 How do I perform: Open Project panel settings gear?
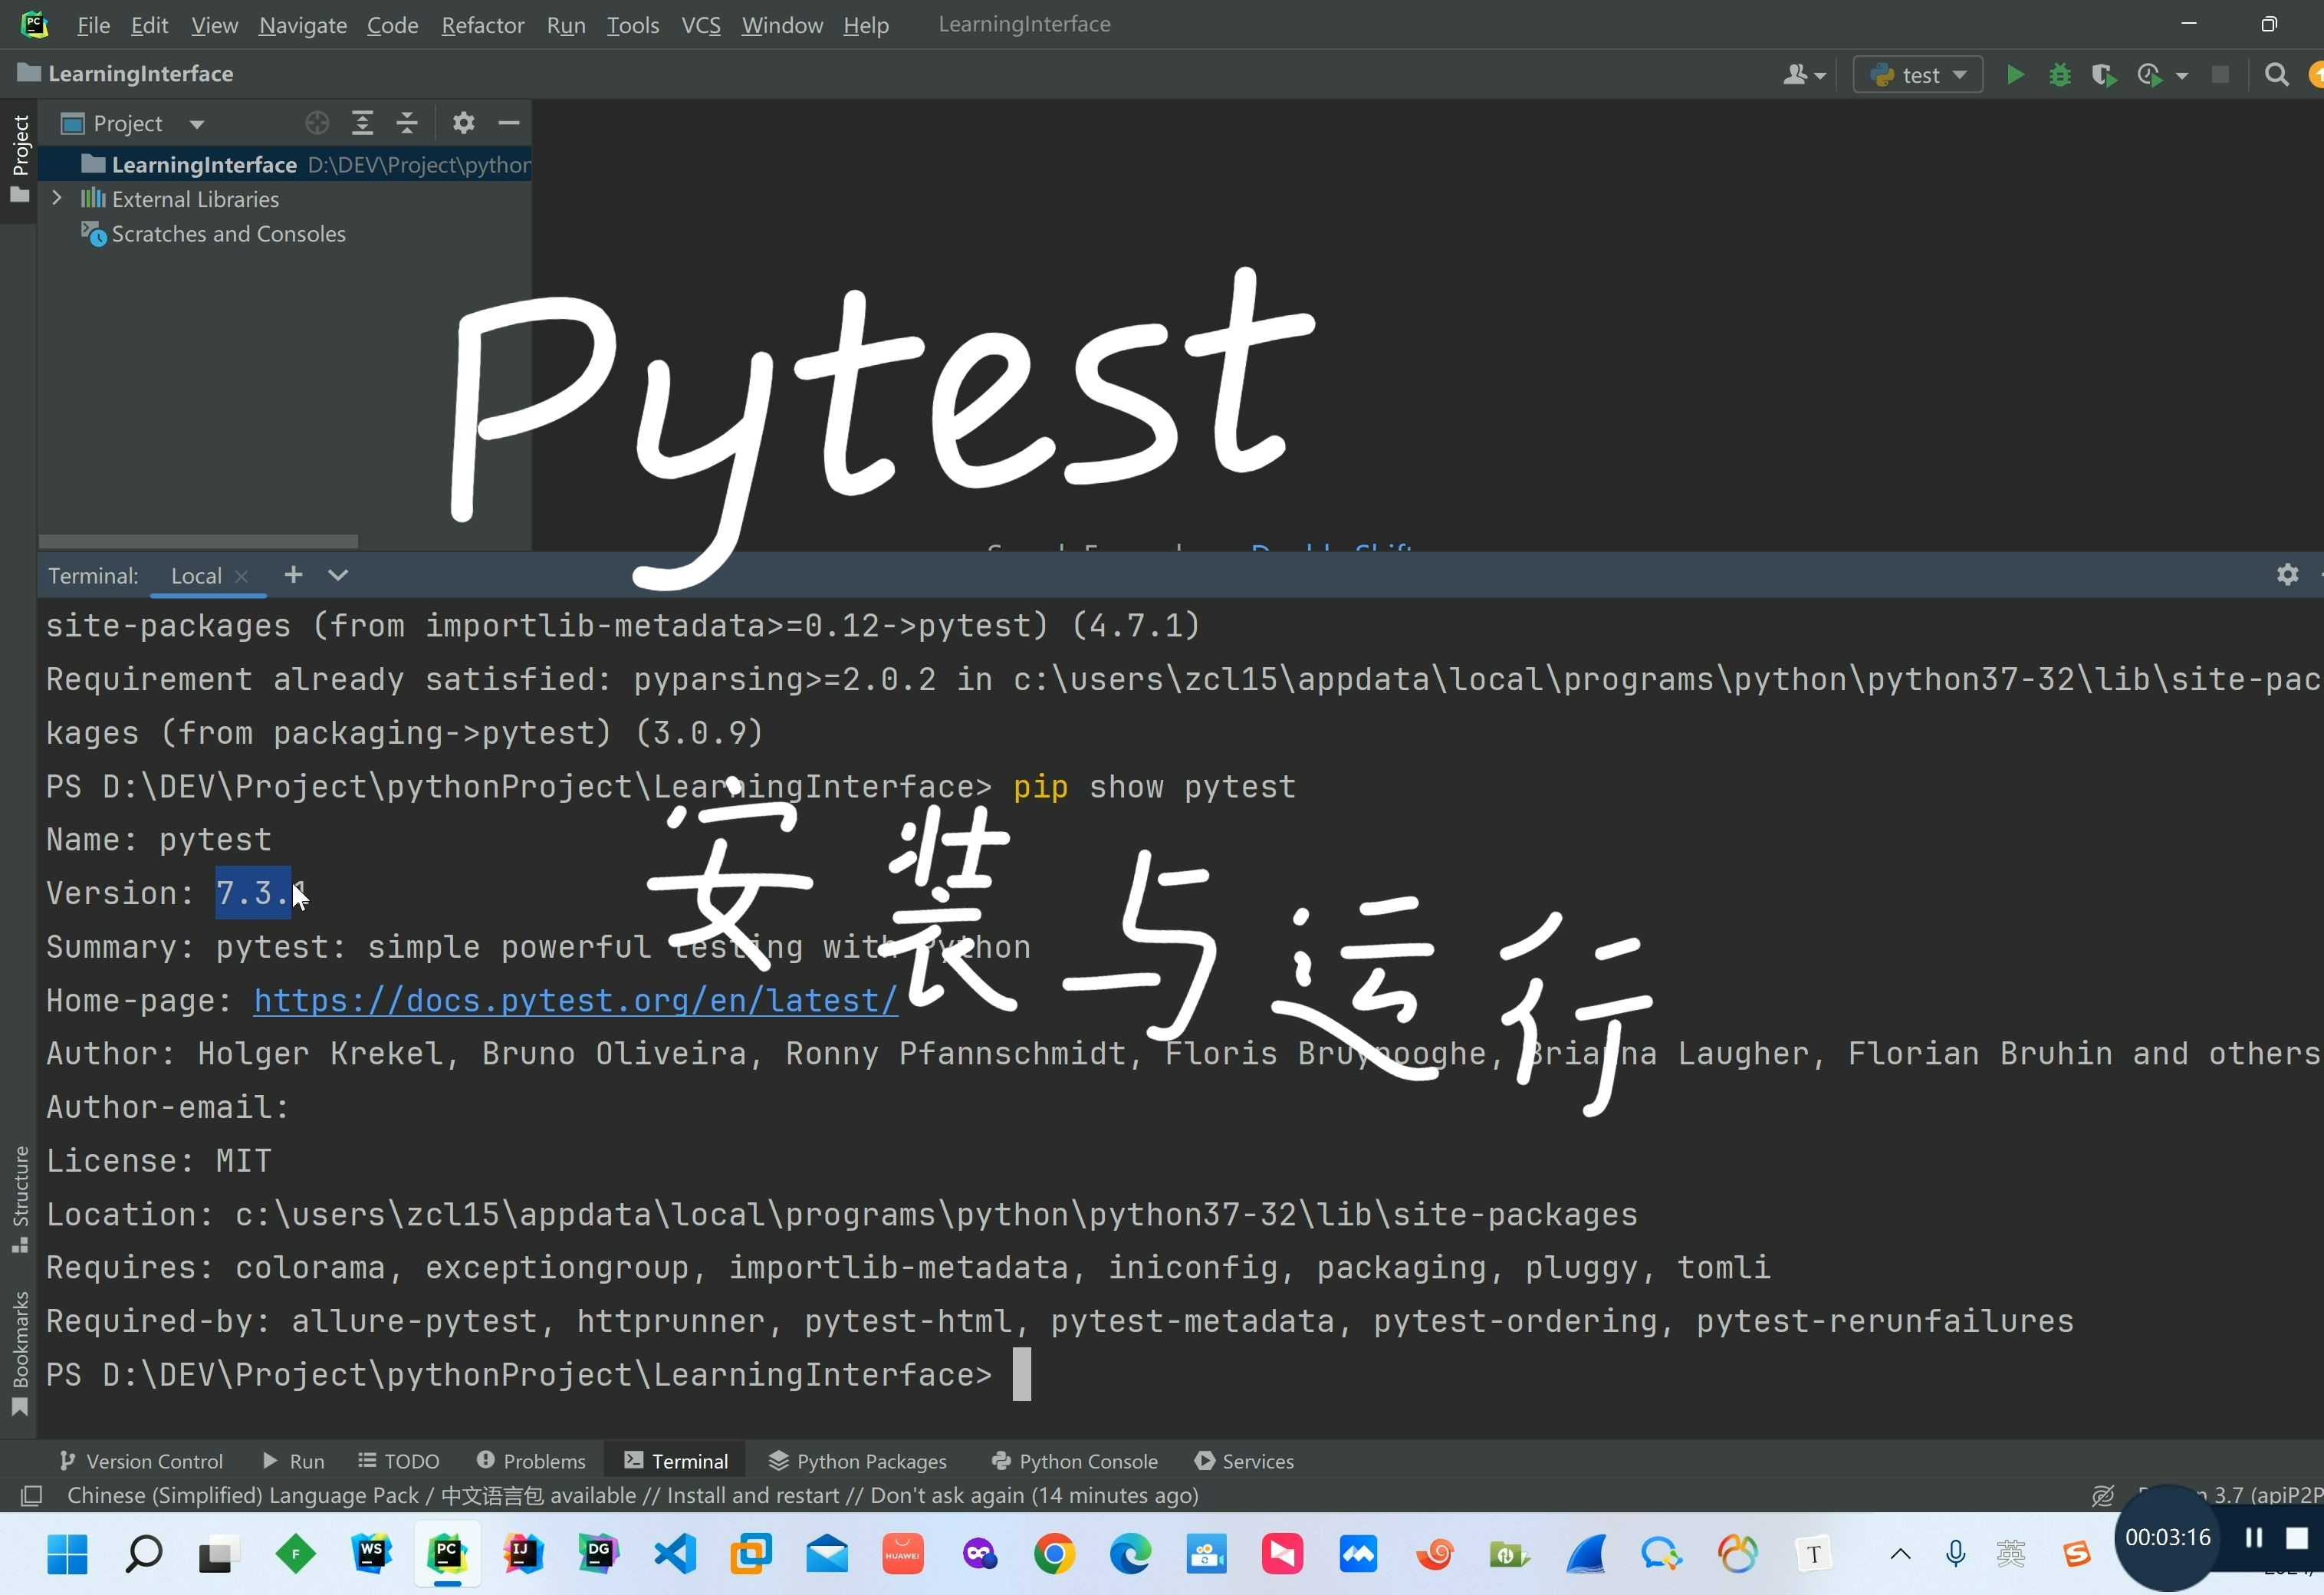(x=463, y=123)
